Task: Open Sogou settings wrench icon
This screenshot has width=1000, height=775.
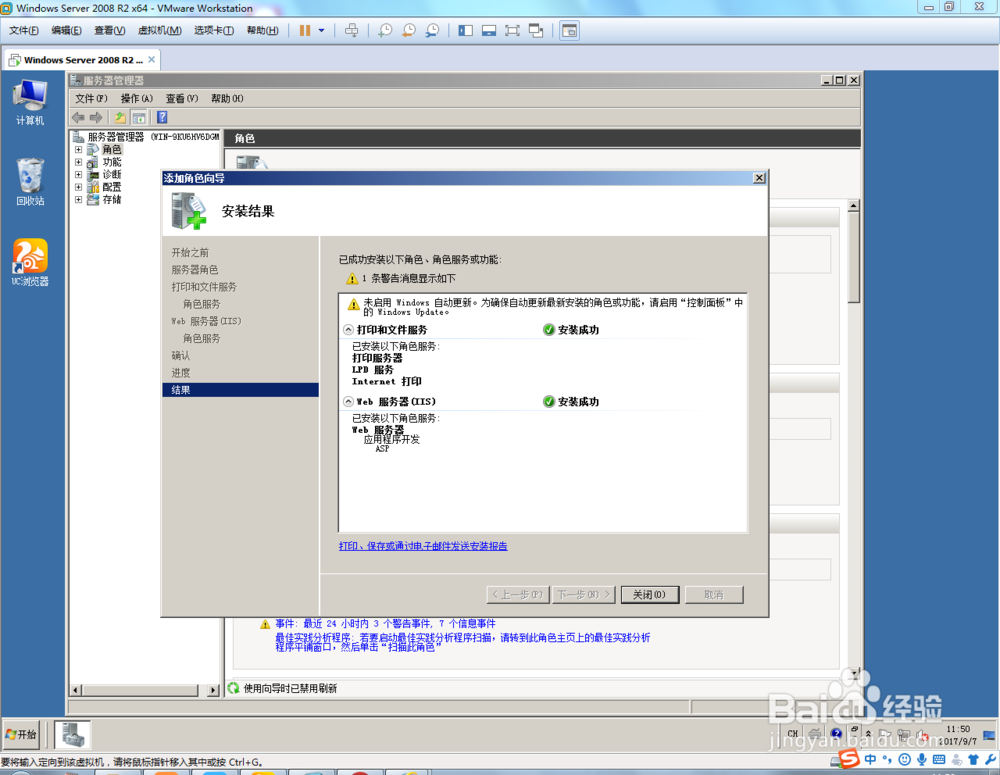Action: 990,760
